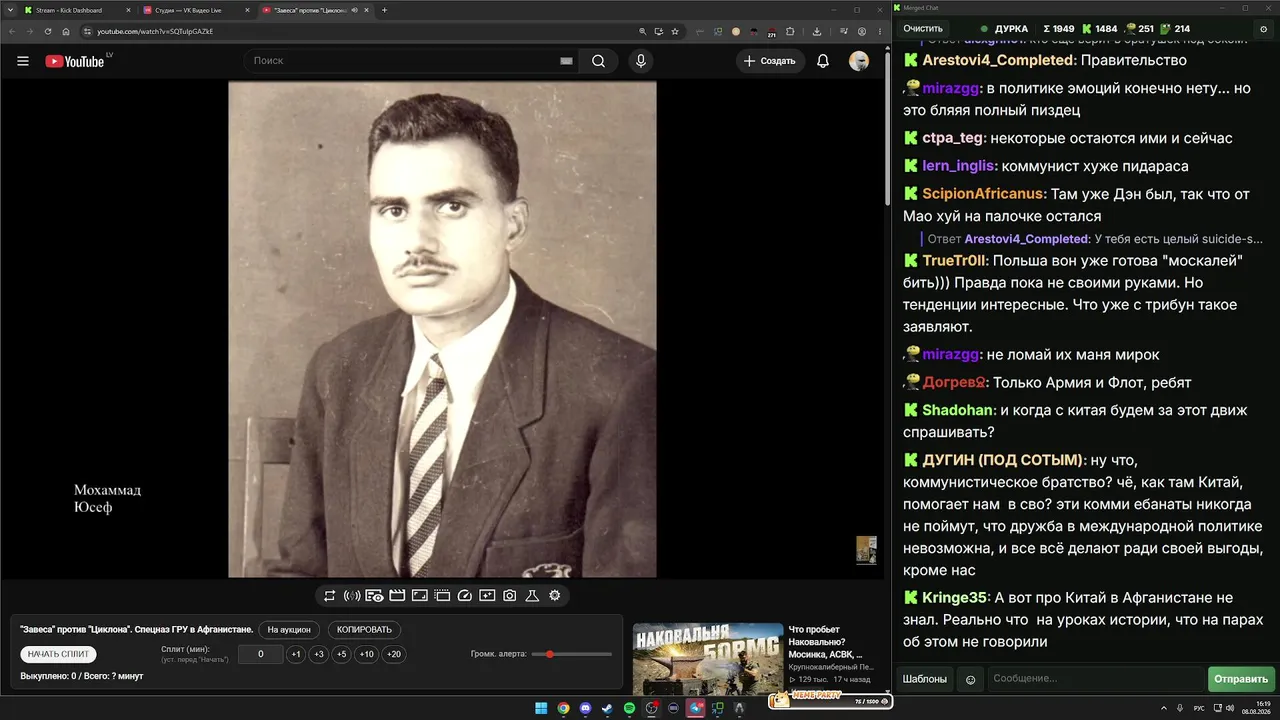Open the Шаблоны templates button in chat

(925, 679)
